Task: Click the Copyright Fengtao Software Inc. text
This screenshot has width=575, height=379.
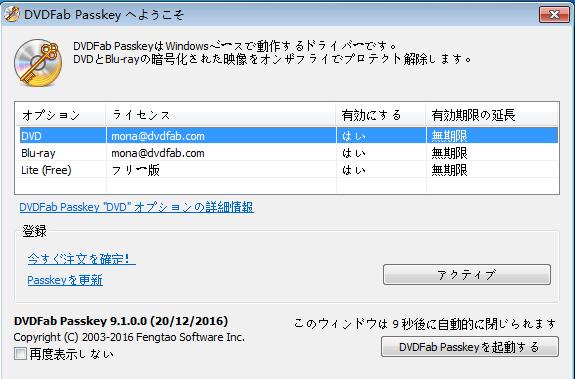Action: pyautogui.click(x=129, y=337)
